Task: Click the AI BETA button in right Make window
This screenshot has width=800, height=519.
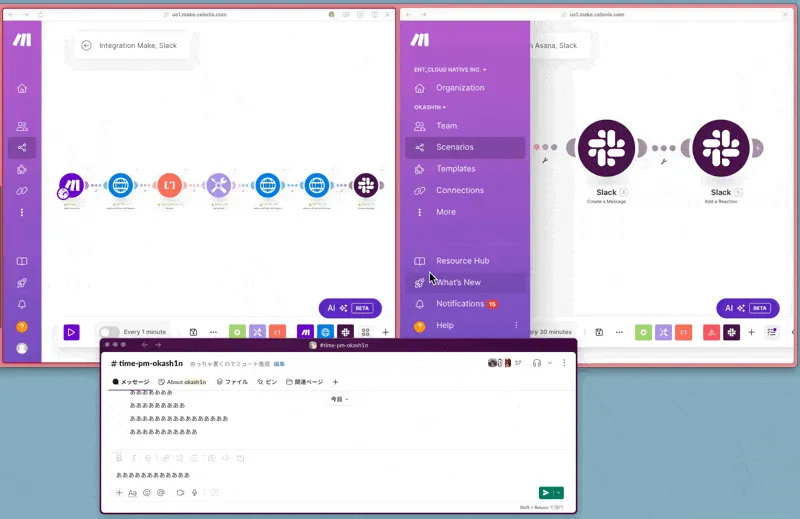Action: click(747, 308)
